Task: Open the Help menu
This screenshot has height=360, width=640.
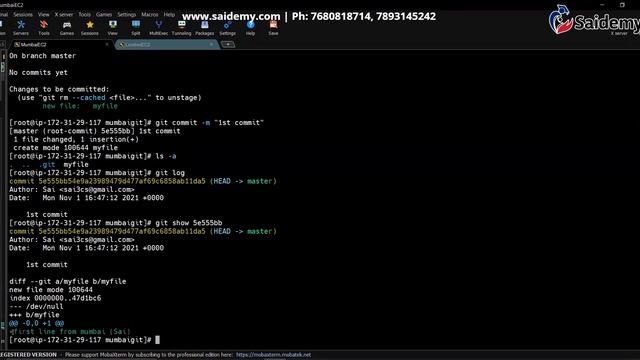Action: click(x=169, y=14)
